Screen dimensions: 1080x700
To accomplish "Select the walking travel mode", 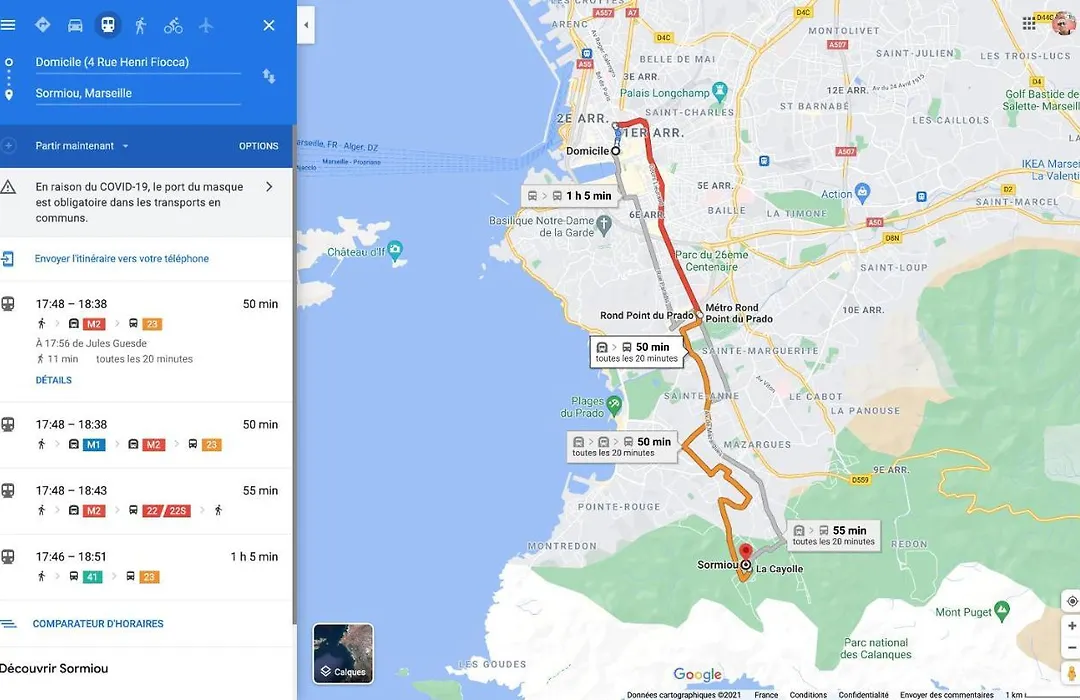I will [141, 25].
